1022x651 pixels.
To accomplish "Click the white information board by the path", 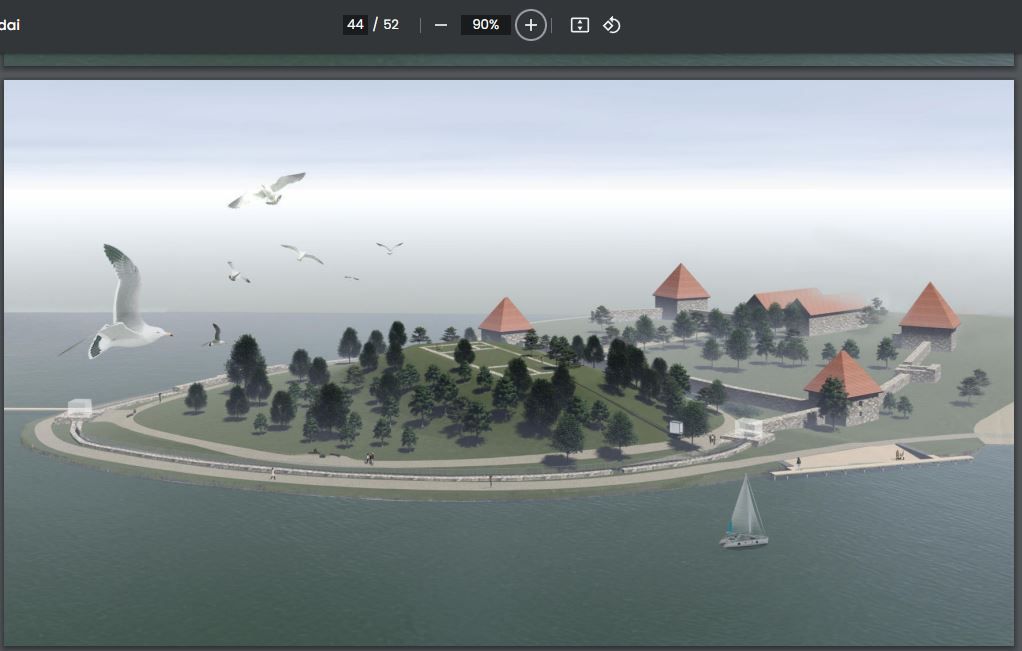I will 677,427.
